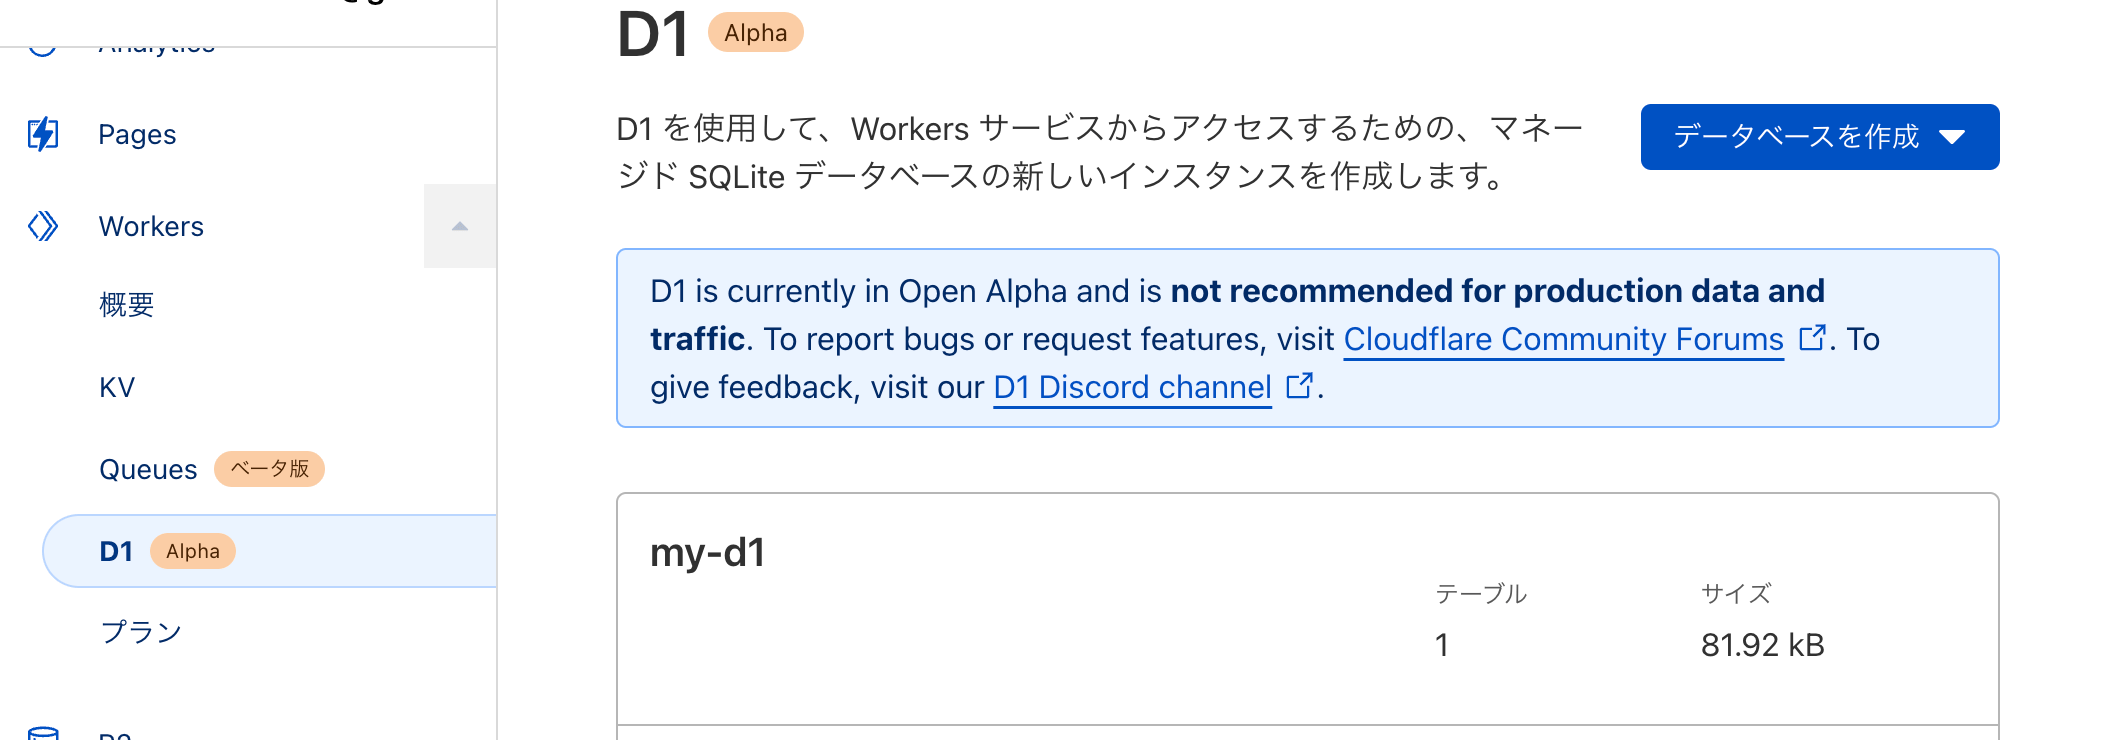The width and height of the screenshot is (2116, 740).
Task: Open the D1 Discord channel link
Action: click(x=1130, y=387)
